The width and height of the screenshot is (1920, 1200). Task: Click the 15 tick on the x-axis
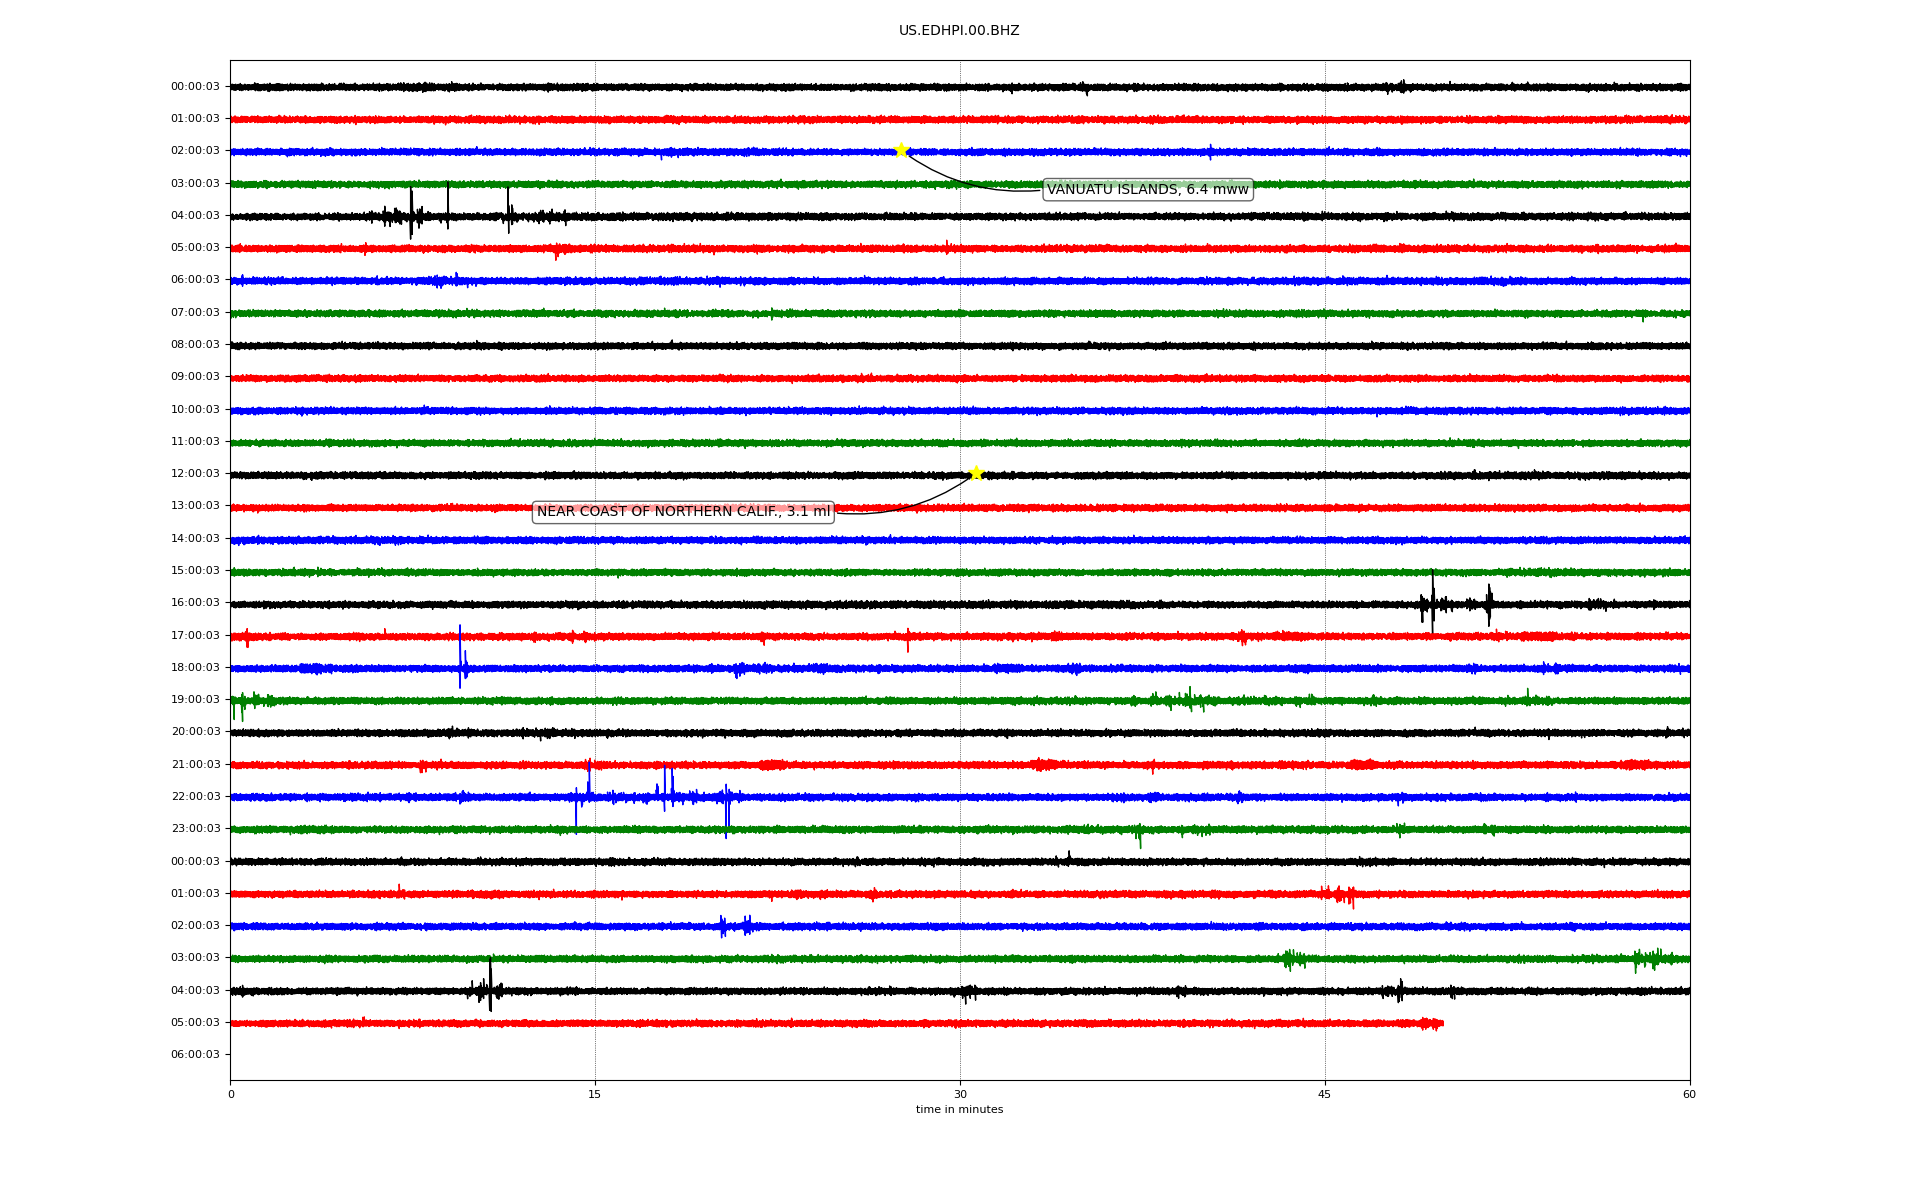595,1094
